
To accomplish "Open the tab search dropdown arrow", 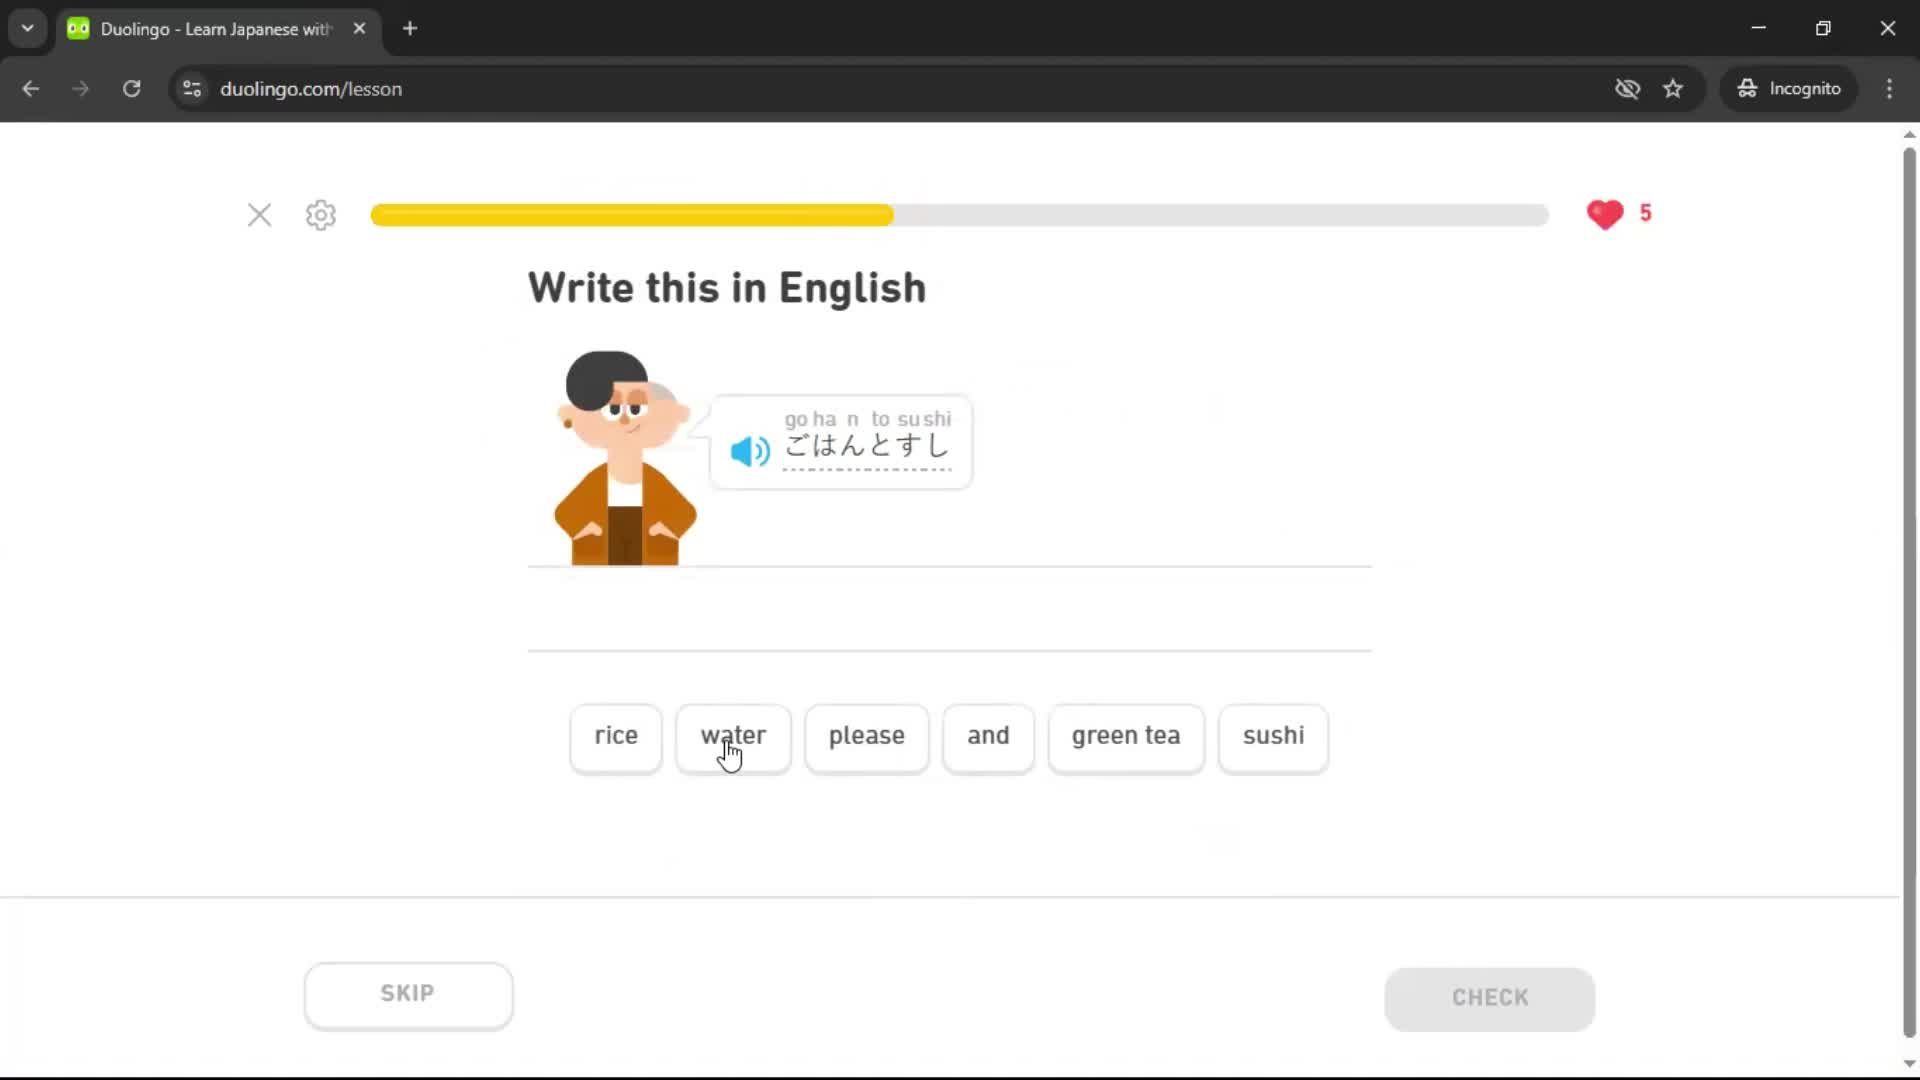I will pyautogui.click(x=27, y=27).
